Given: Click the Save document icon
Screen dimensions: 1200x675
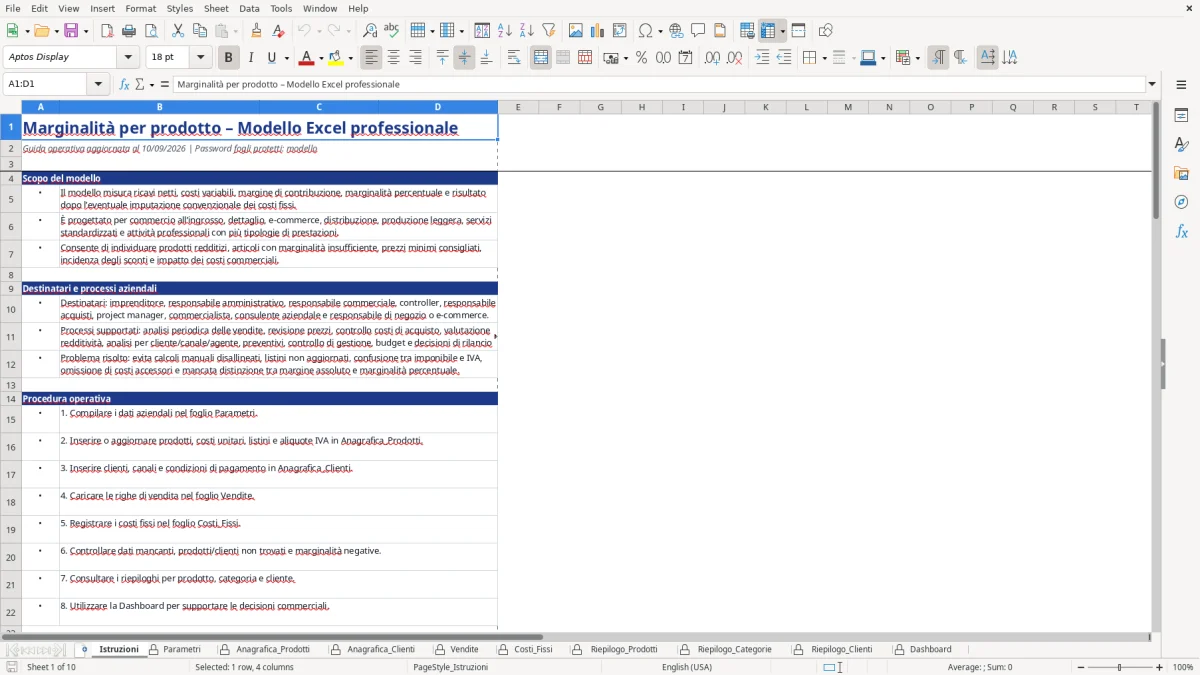Looking at the screenshot, I should [71, 31].
